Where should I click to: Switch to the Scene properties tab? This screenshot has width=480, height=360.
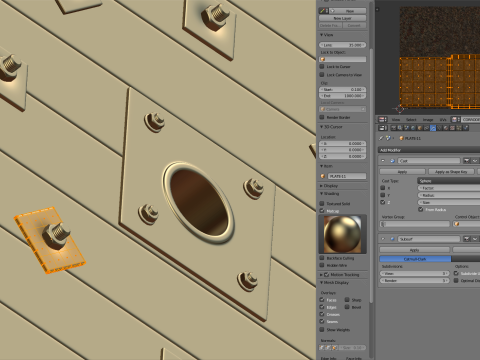click(407, 128)
